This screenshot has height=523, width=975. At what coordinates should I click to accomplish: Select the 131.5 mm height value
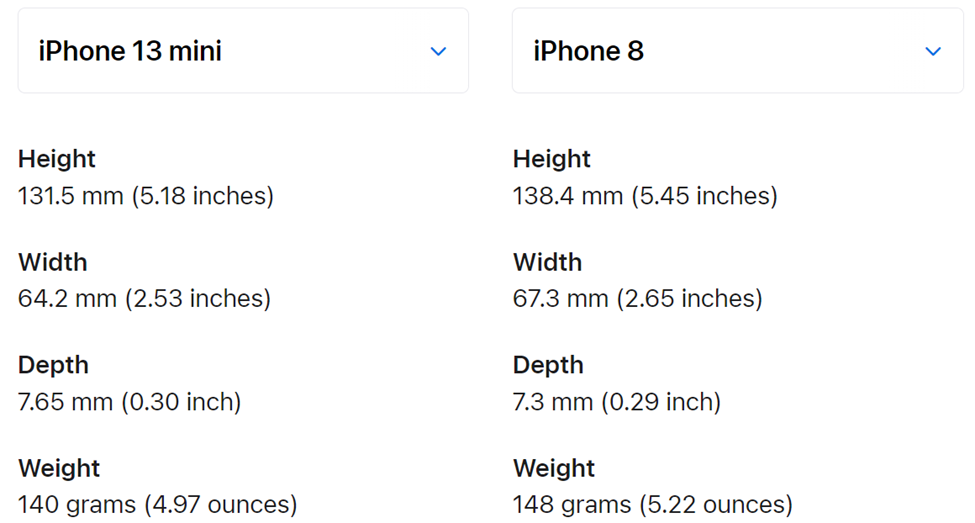pos(146,195)
